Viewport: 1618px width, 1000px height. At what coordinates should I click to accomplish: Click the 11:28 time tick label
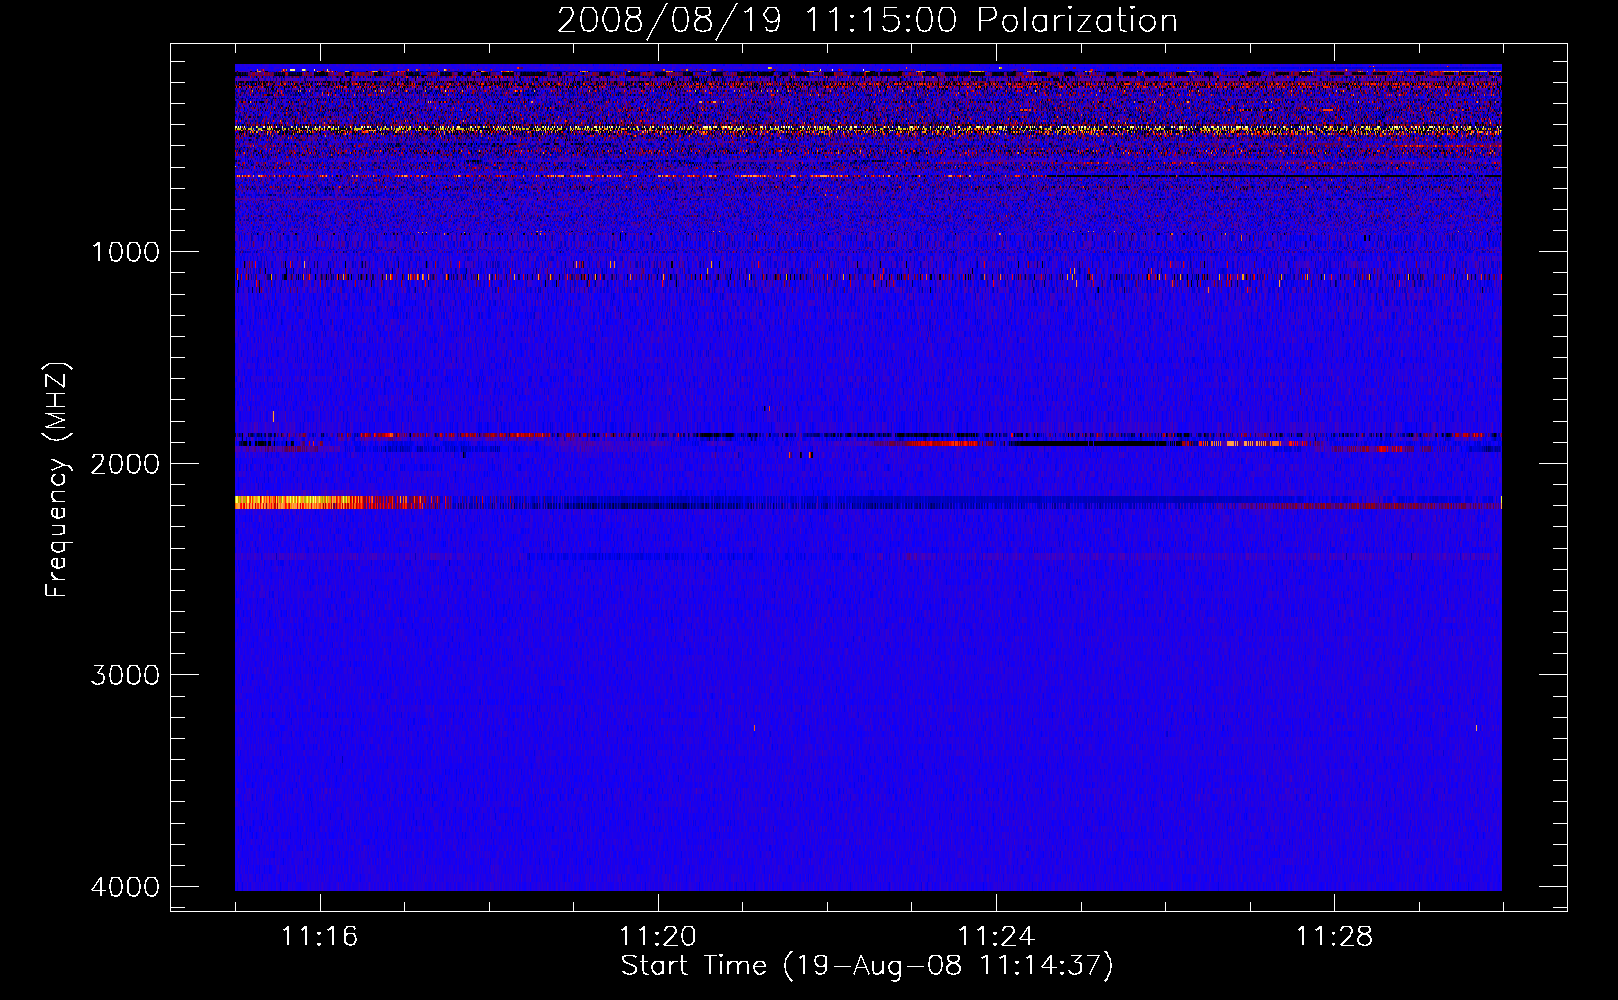1334,937
